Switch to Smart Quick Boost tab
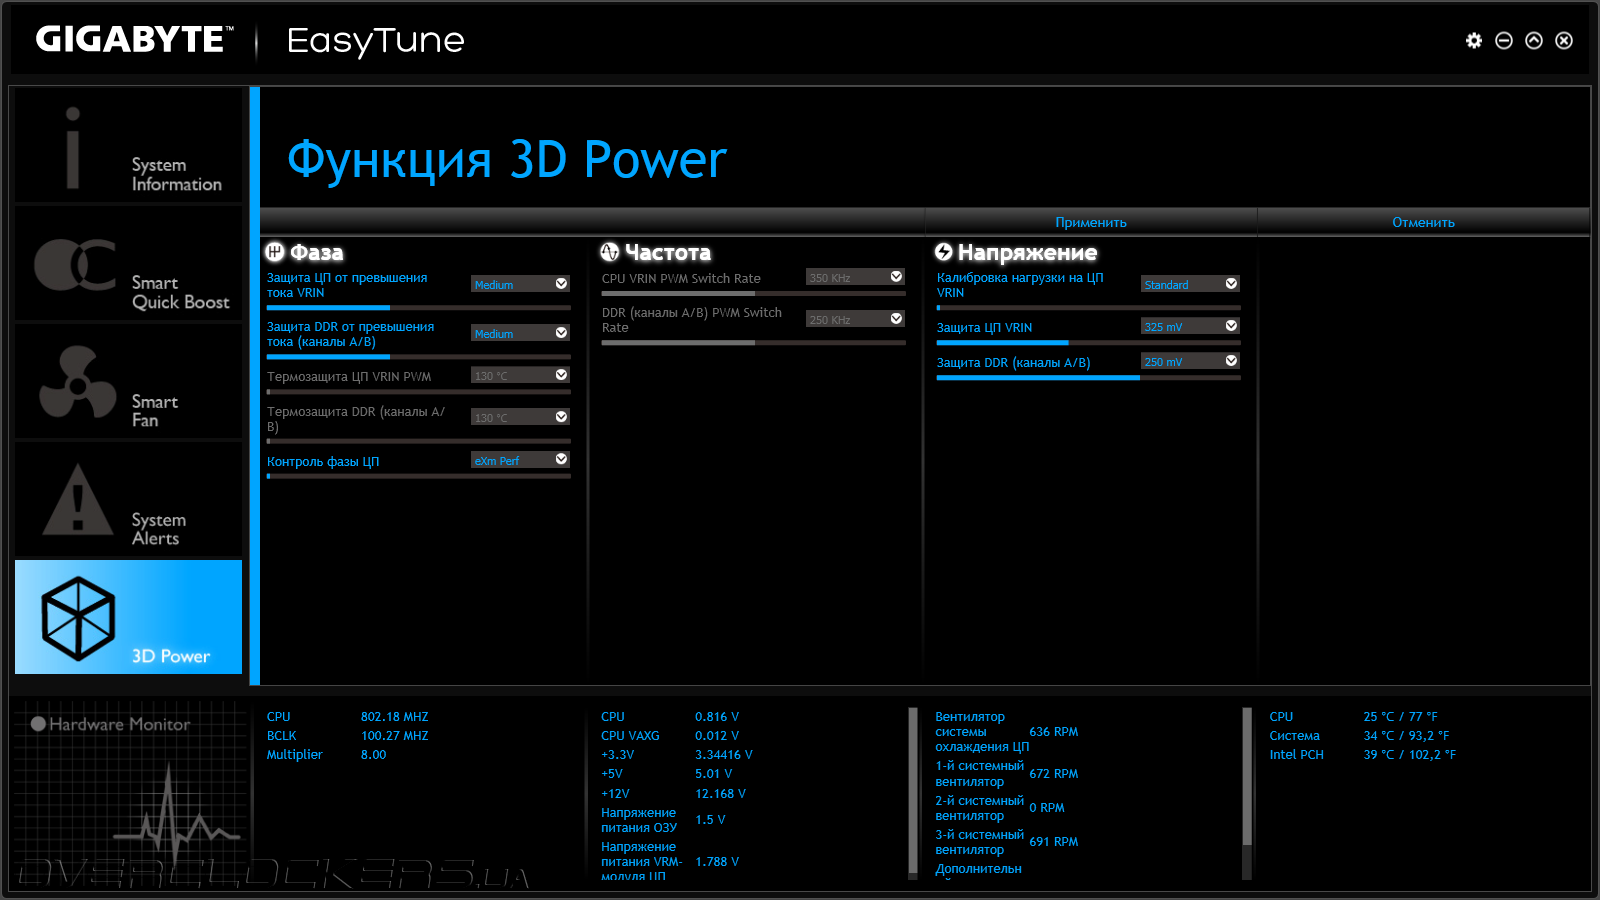 pyautogui.click(x=128, y=264)
